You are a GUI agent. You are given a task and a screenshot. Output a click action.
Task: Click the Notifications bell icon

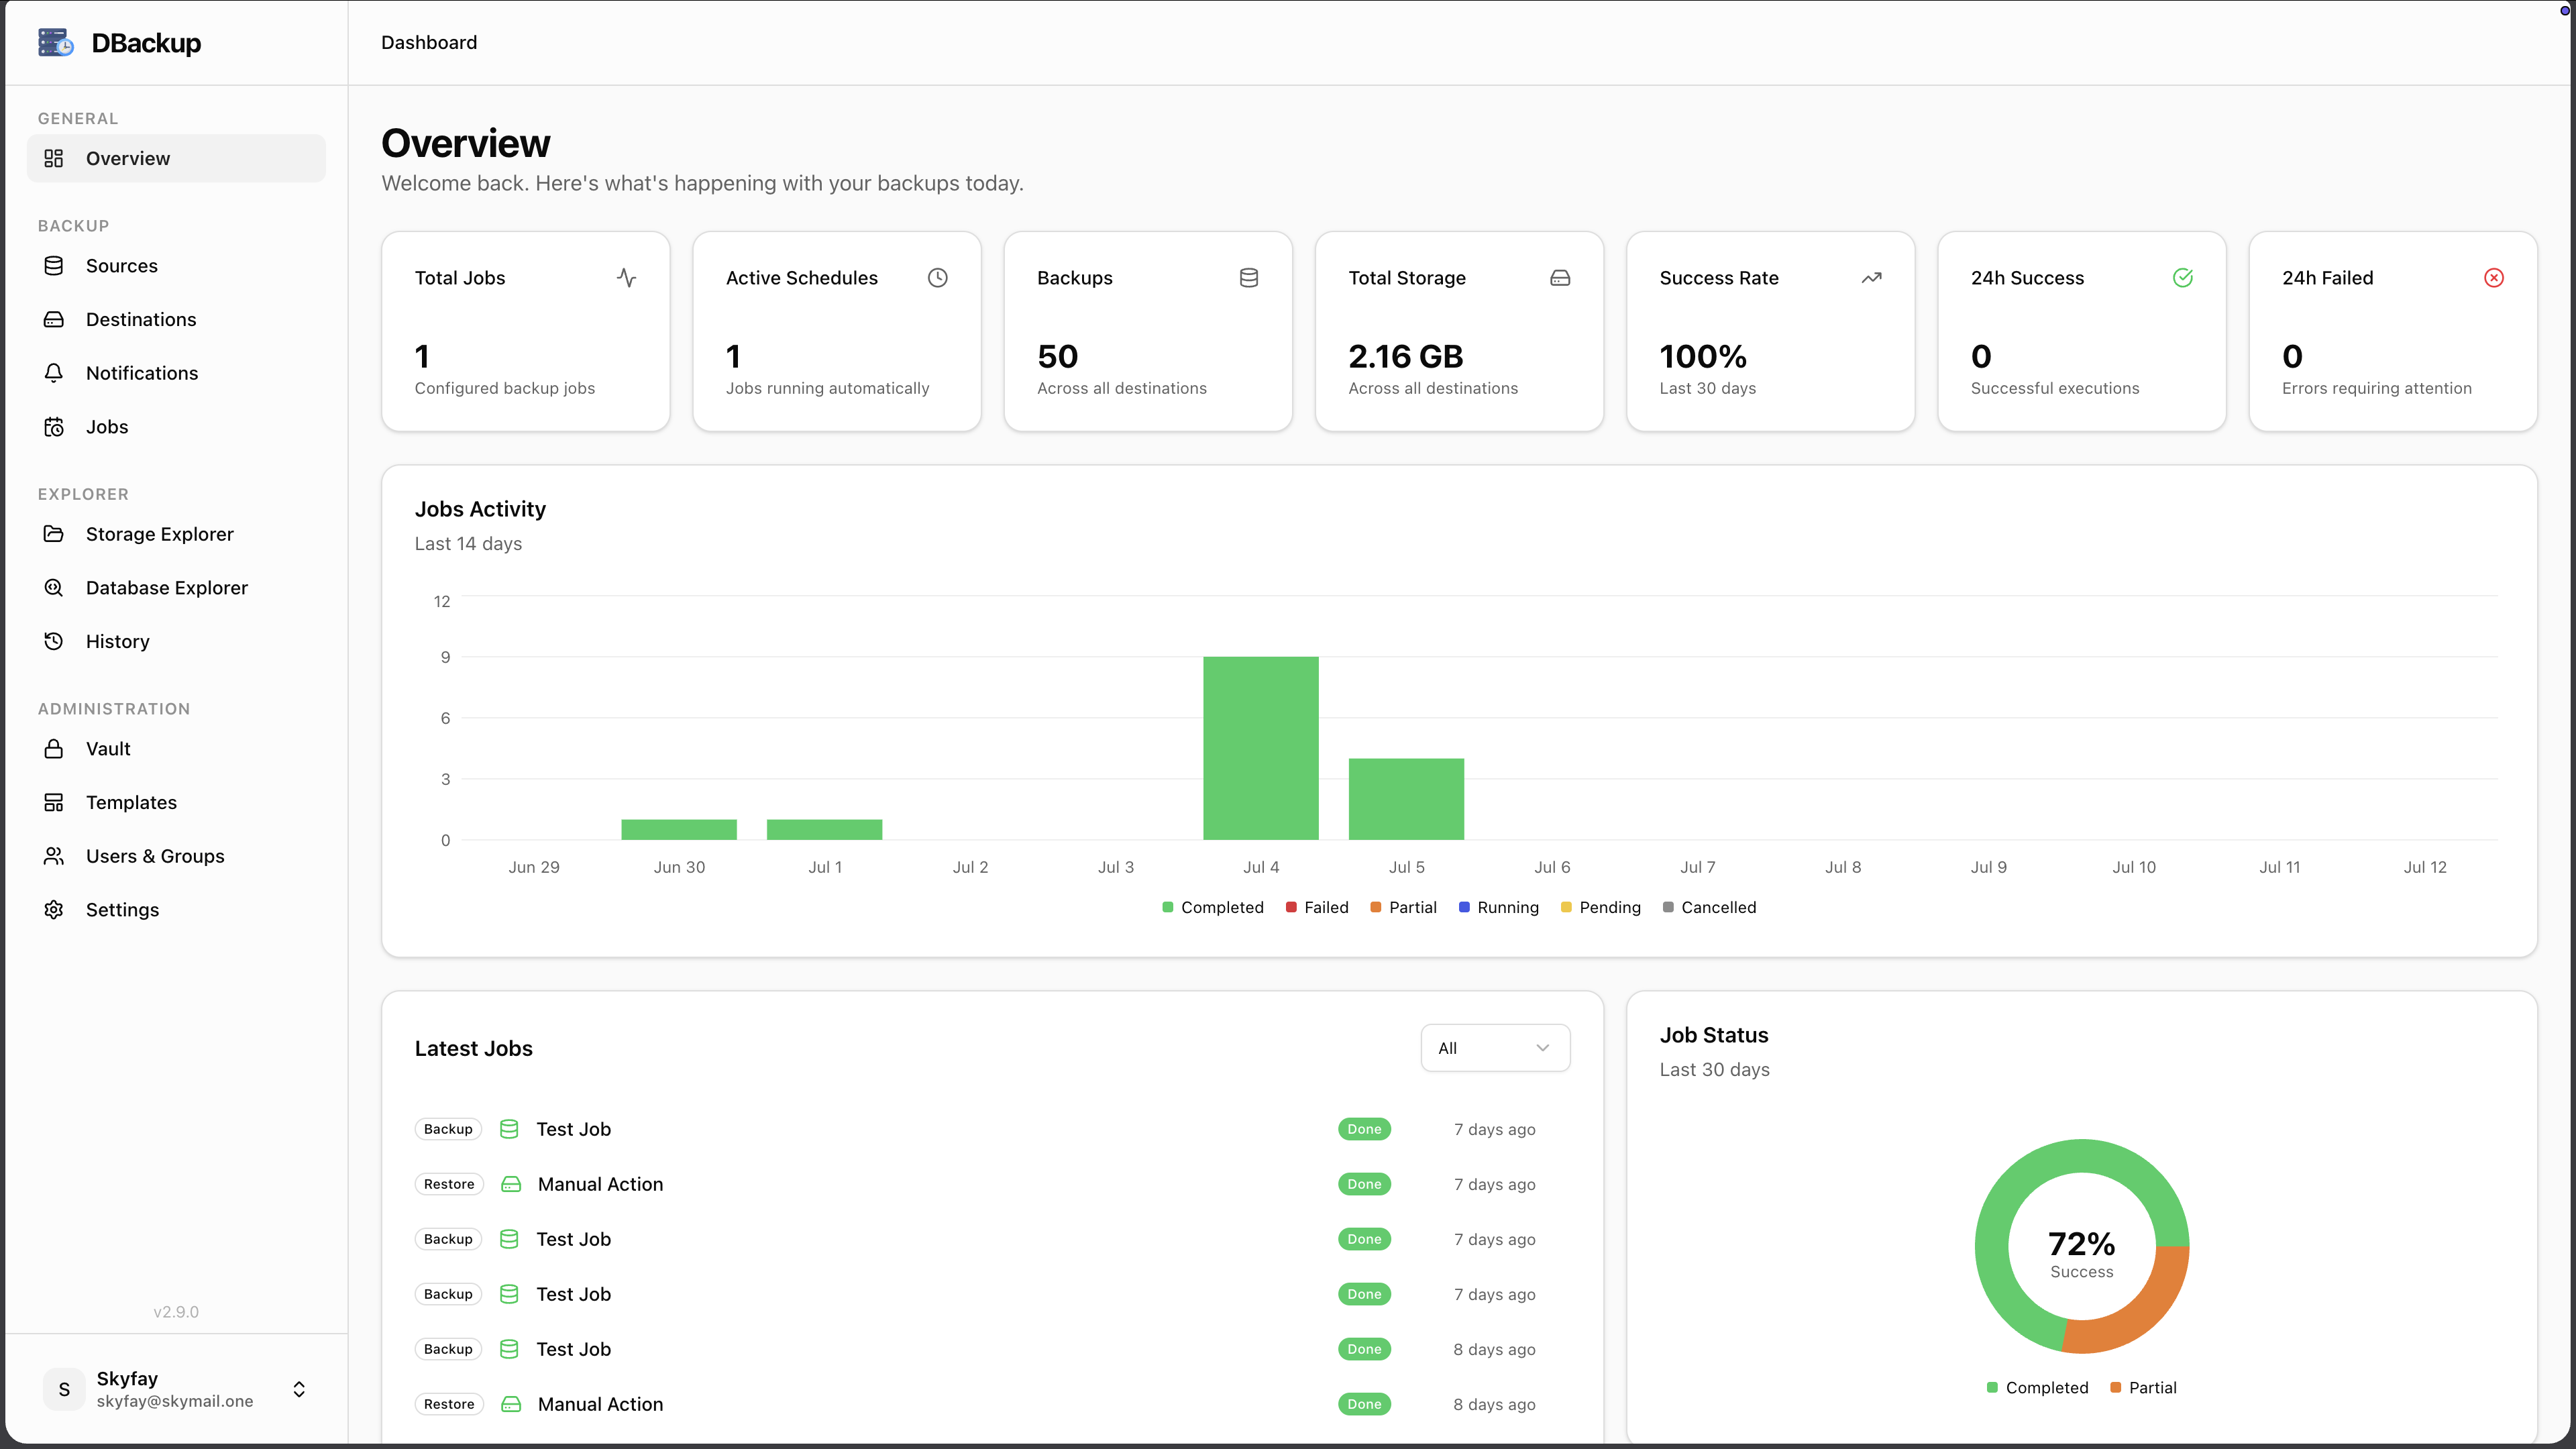pyautogui.click(x=54, y=373)
